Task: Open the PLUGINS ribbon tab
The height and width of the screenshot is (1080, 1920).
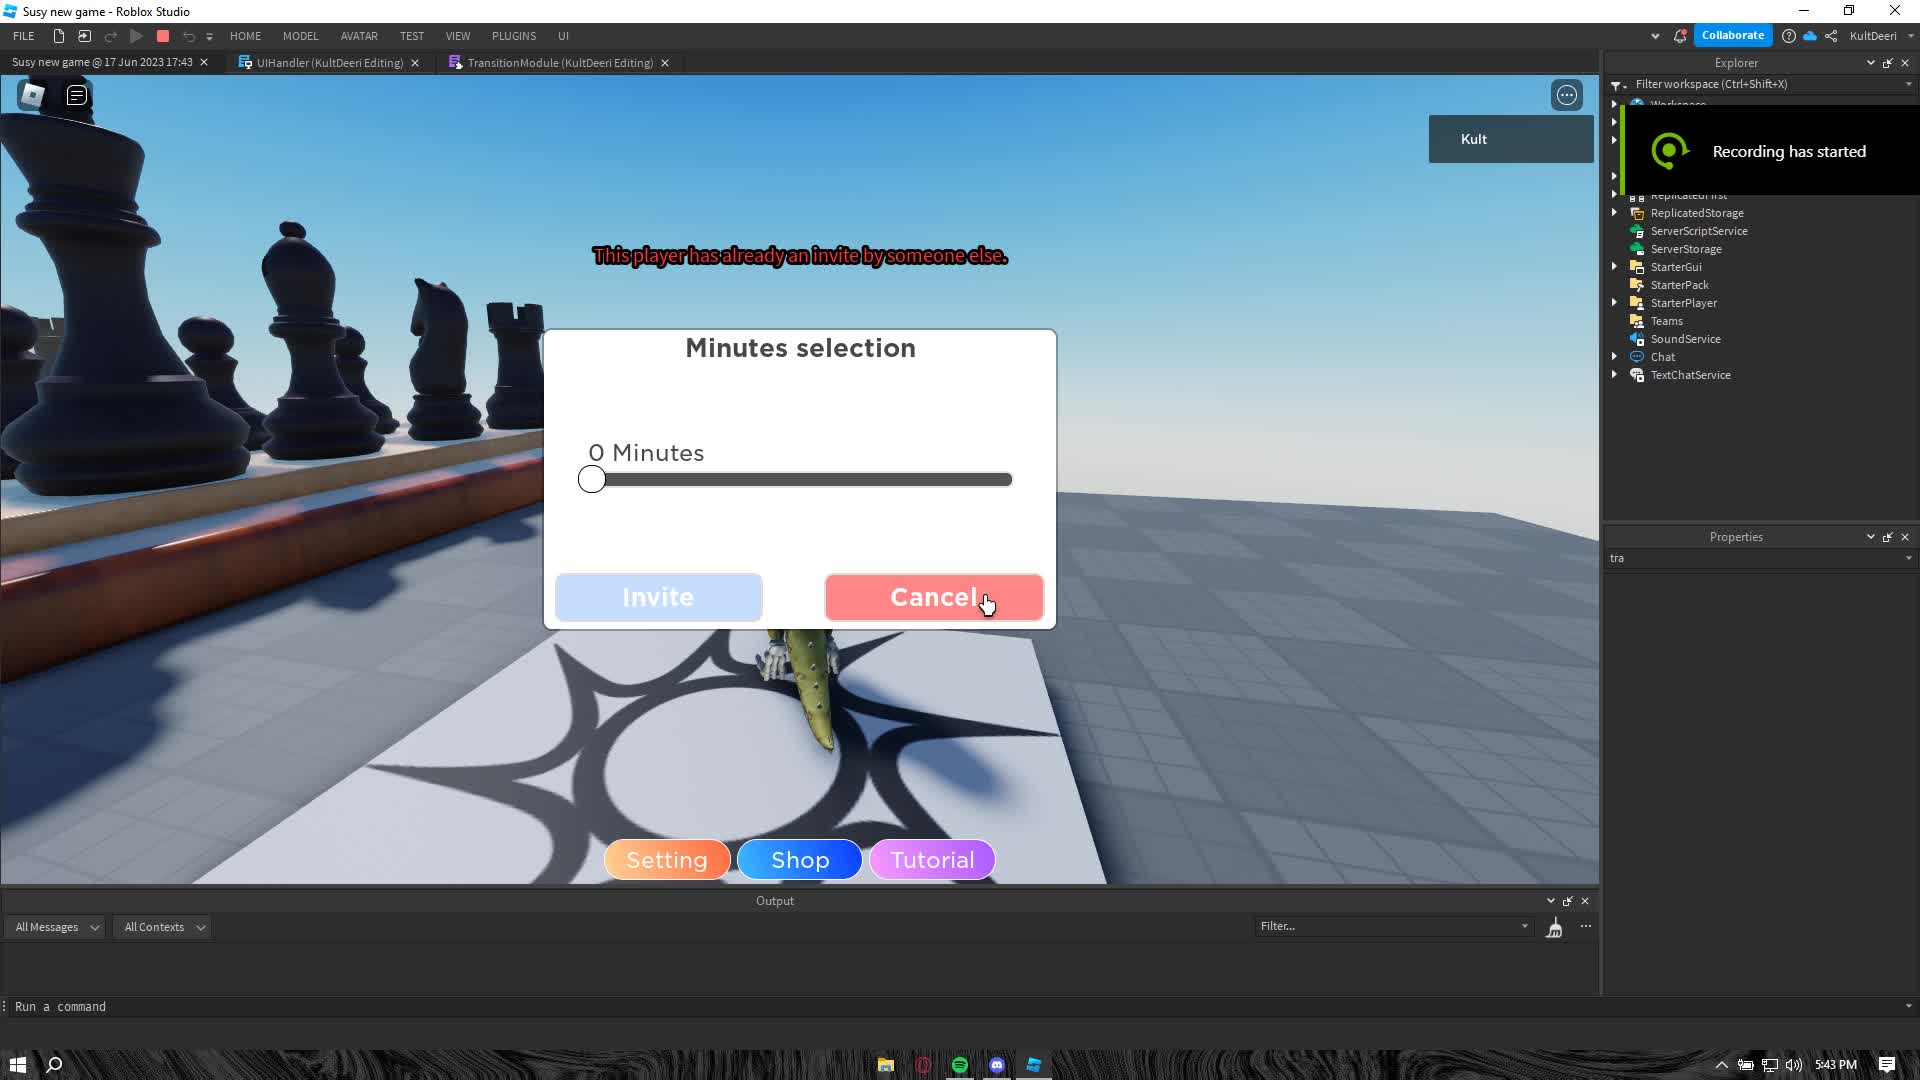Action: pyautogui.click(x=514, y=36)
